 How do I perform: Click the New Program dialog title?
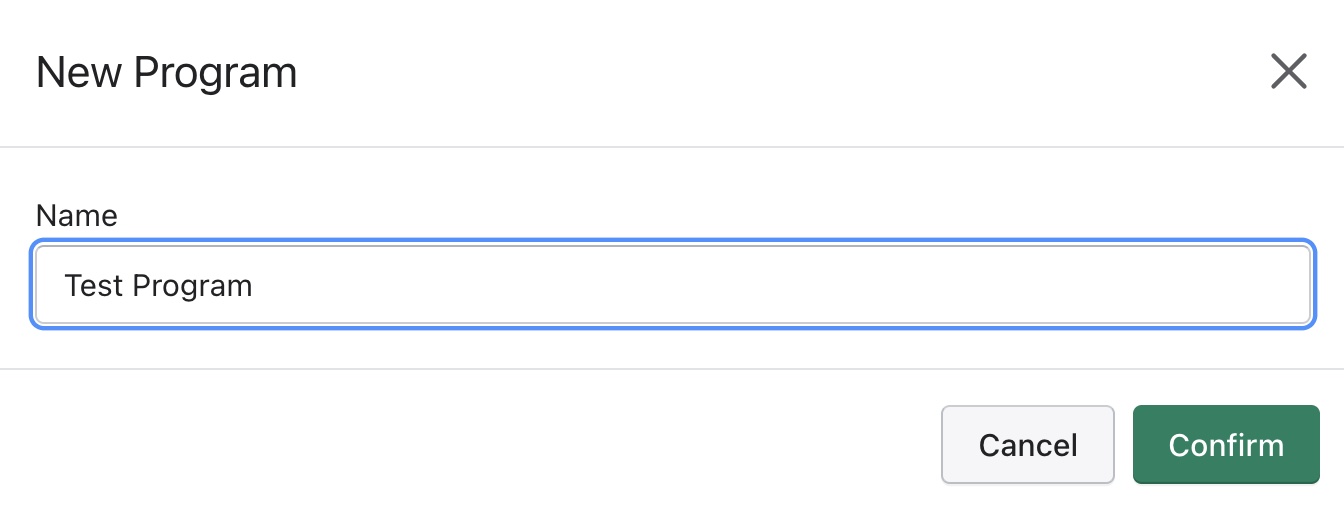click(x=166, y=73)
